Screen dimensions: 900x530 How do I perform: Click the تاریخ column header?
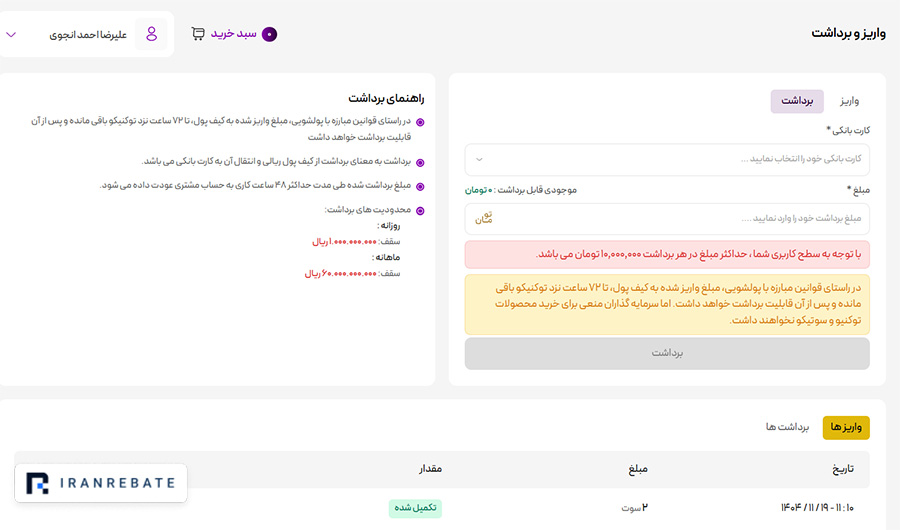point(843,470)
